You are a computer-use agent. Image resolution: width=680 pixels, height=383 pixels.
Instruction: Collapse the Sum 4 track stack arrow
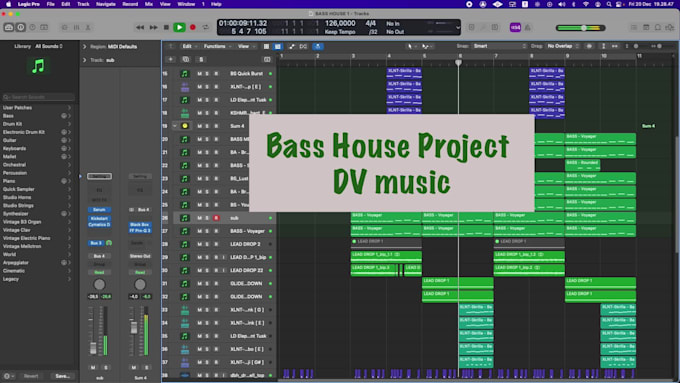[x=175, y=126]
